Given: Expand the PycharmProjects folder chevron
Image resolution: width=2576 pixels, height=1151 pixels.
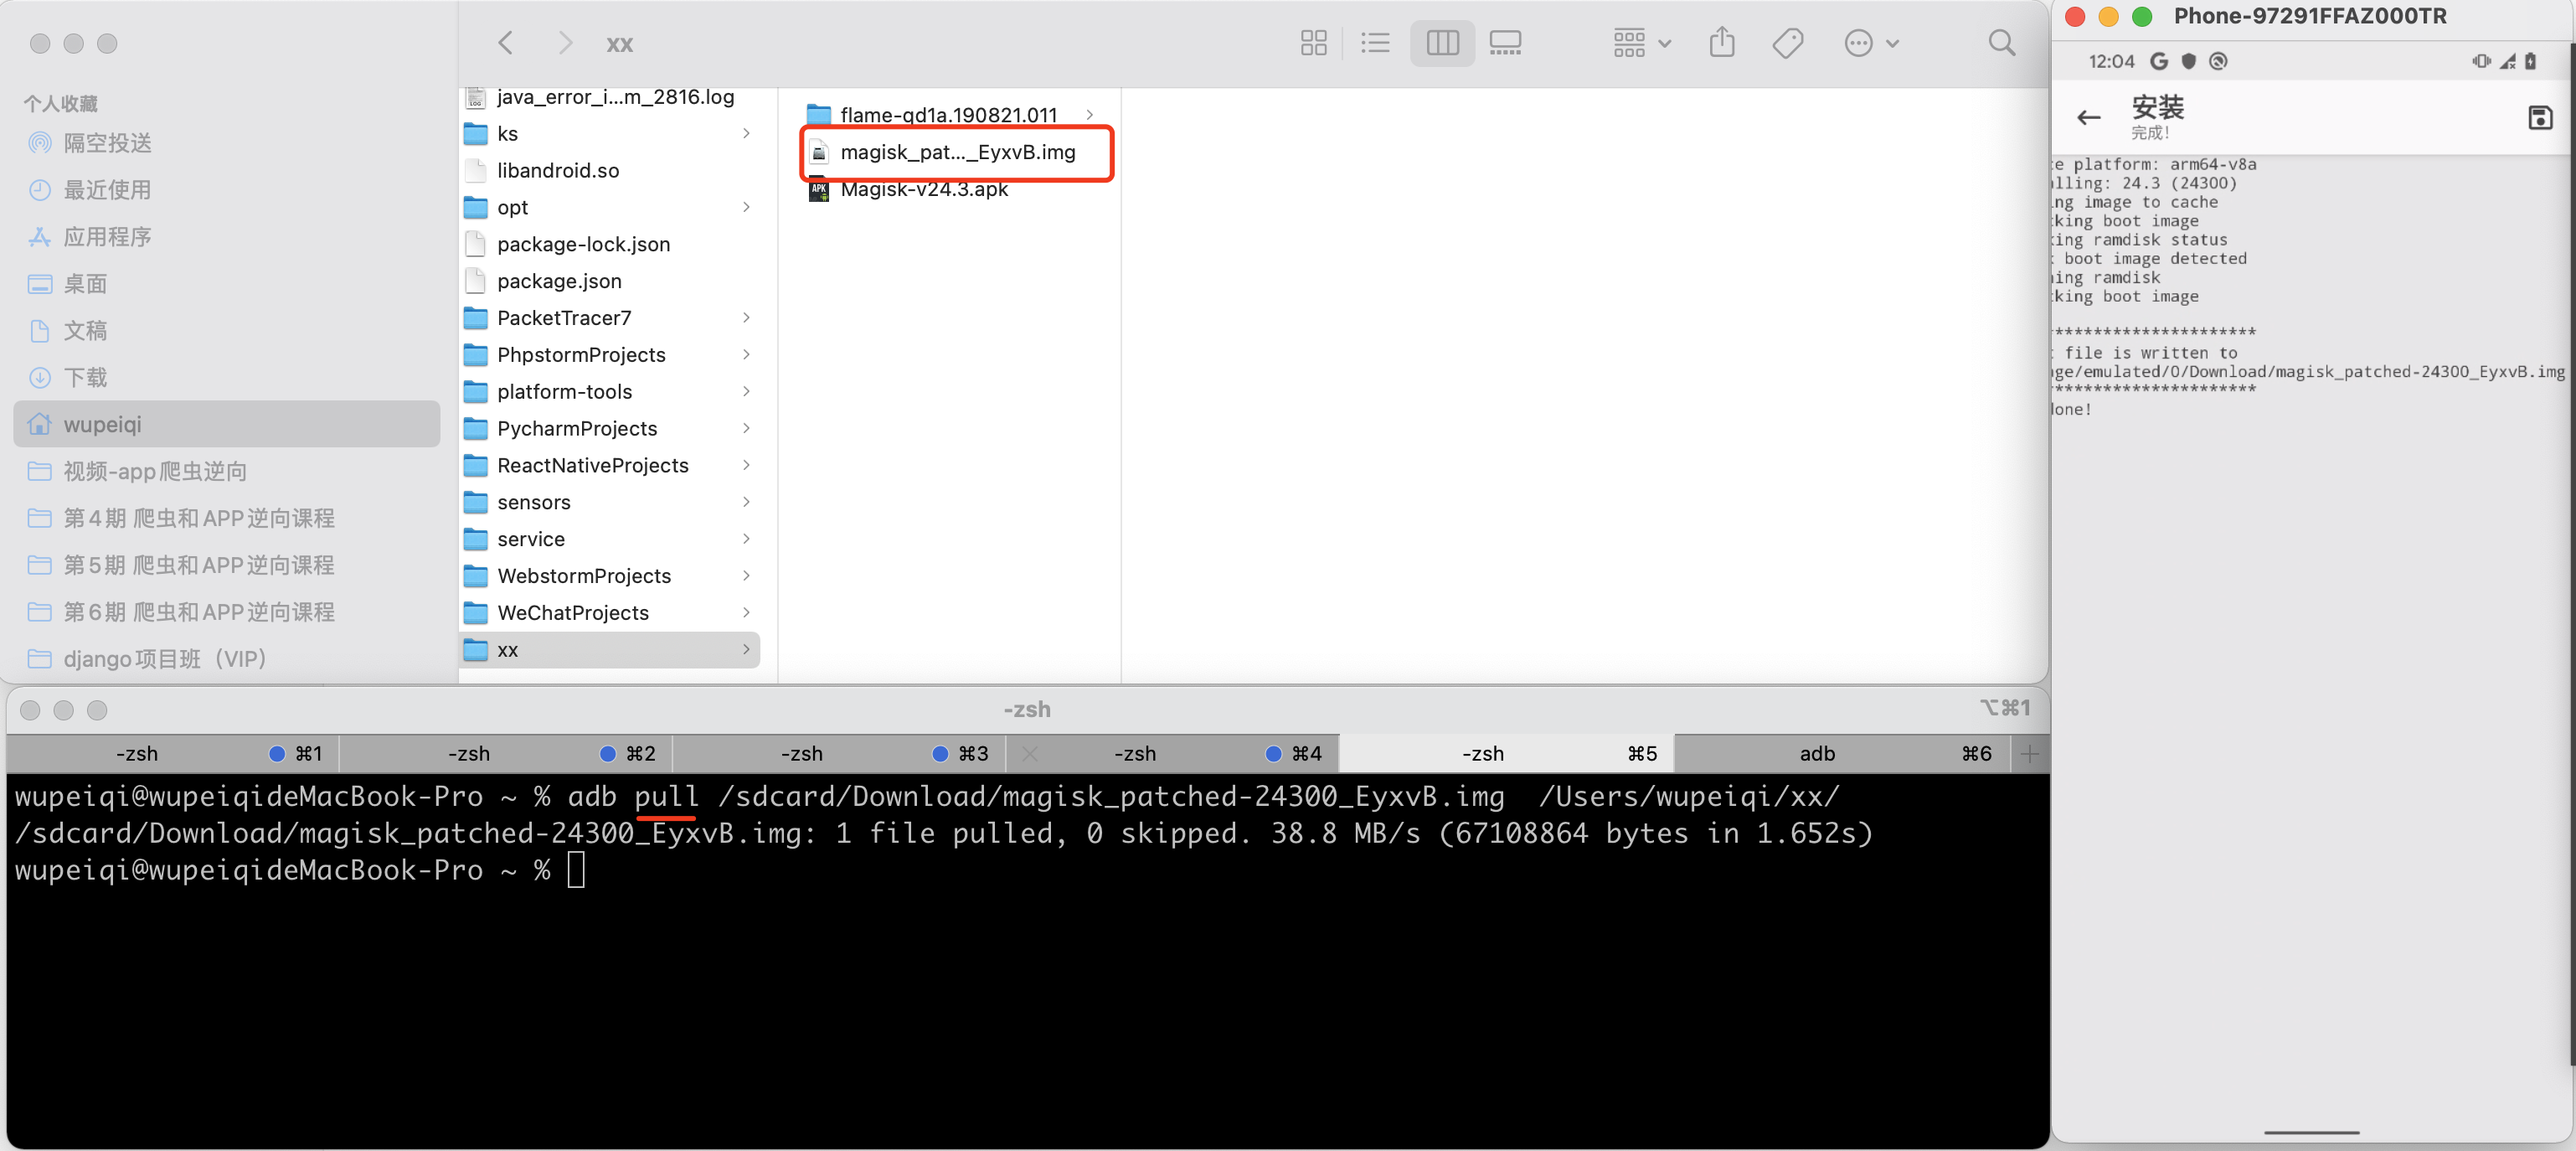Looking at the screenshot, I should (x=746, y=428).
